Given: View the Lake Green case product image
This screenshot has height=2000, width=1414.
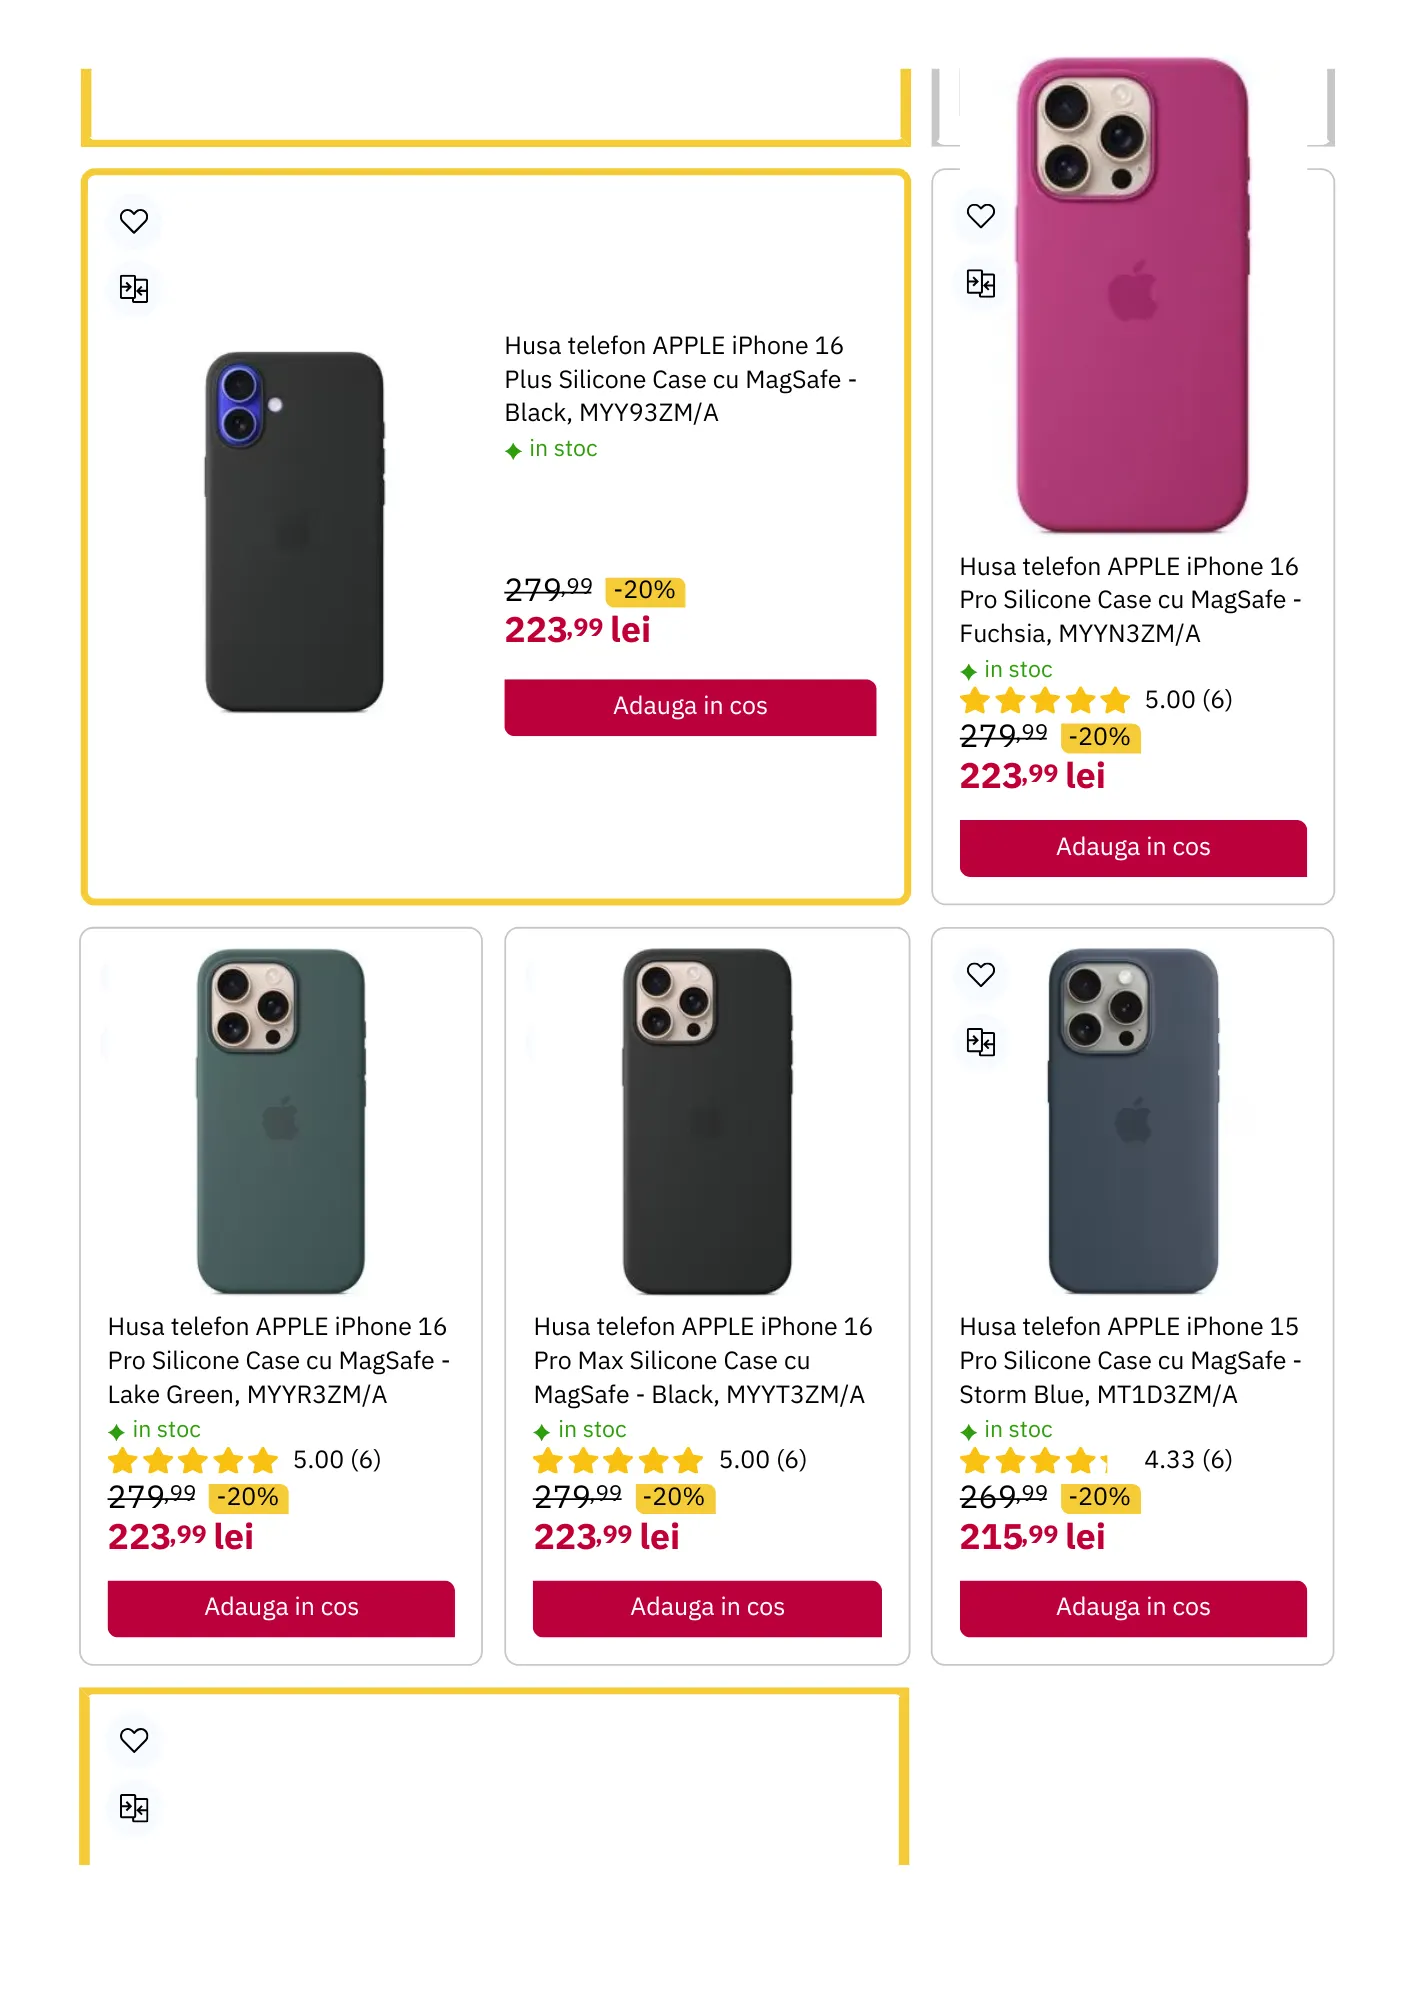Looking at the screenshot, I should click(281, 1120).
